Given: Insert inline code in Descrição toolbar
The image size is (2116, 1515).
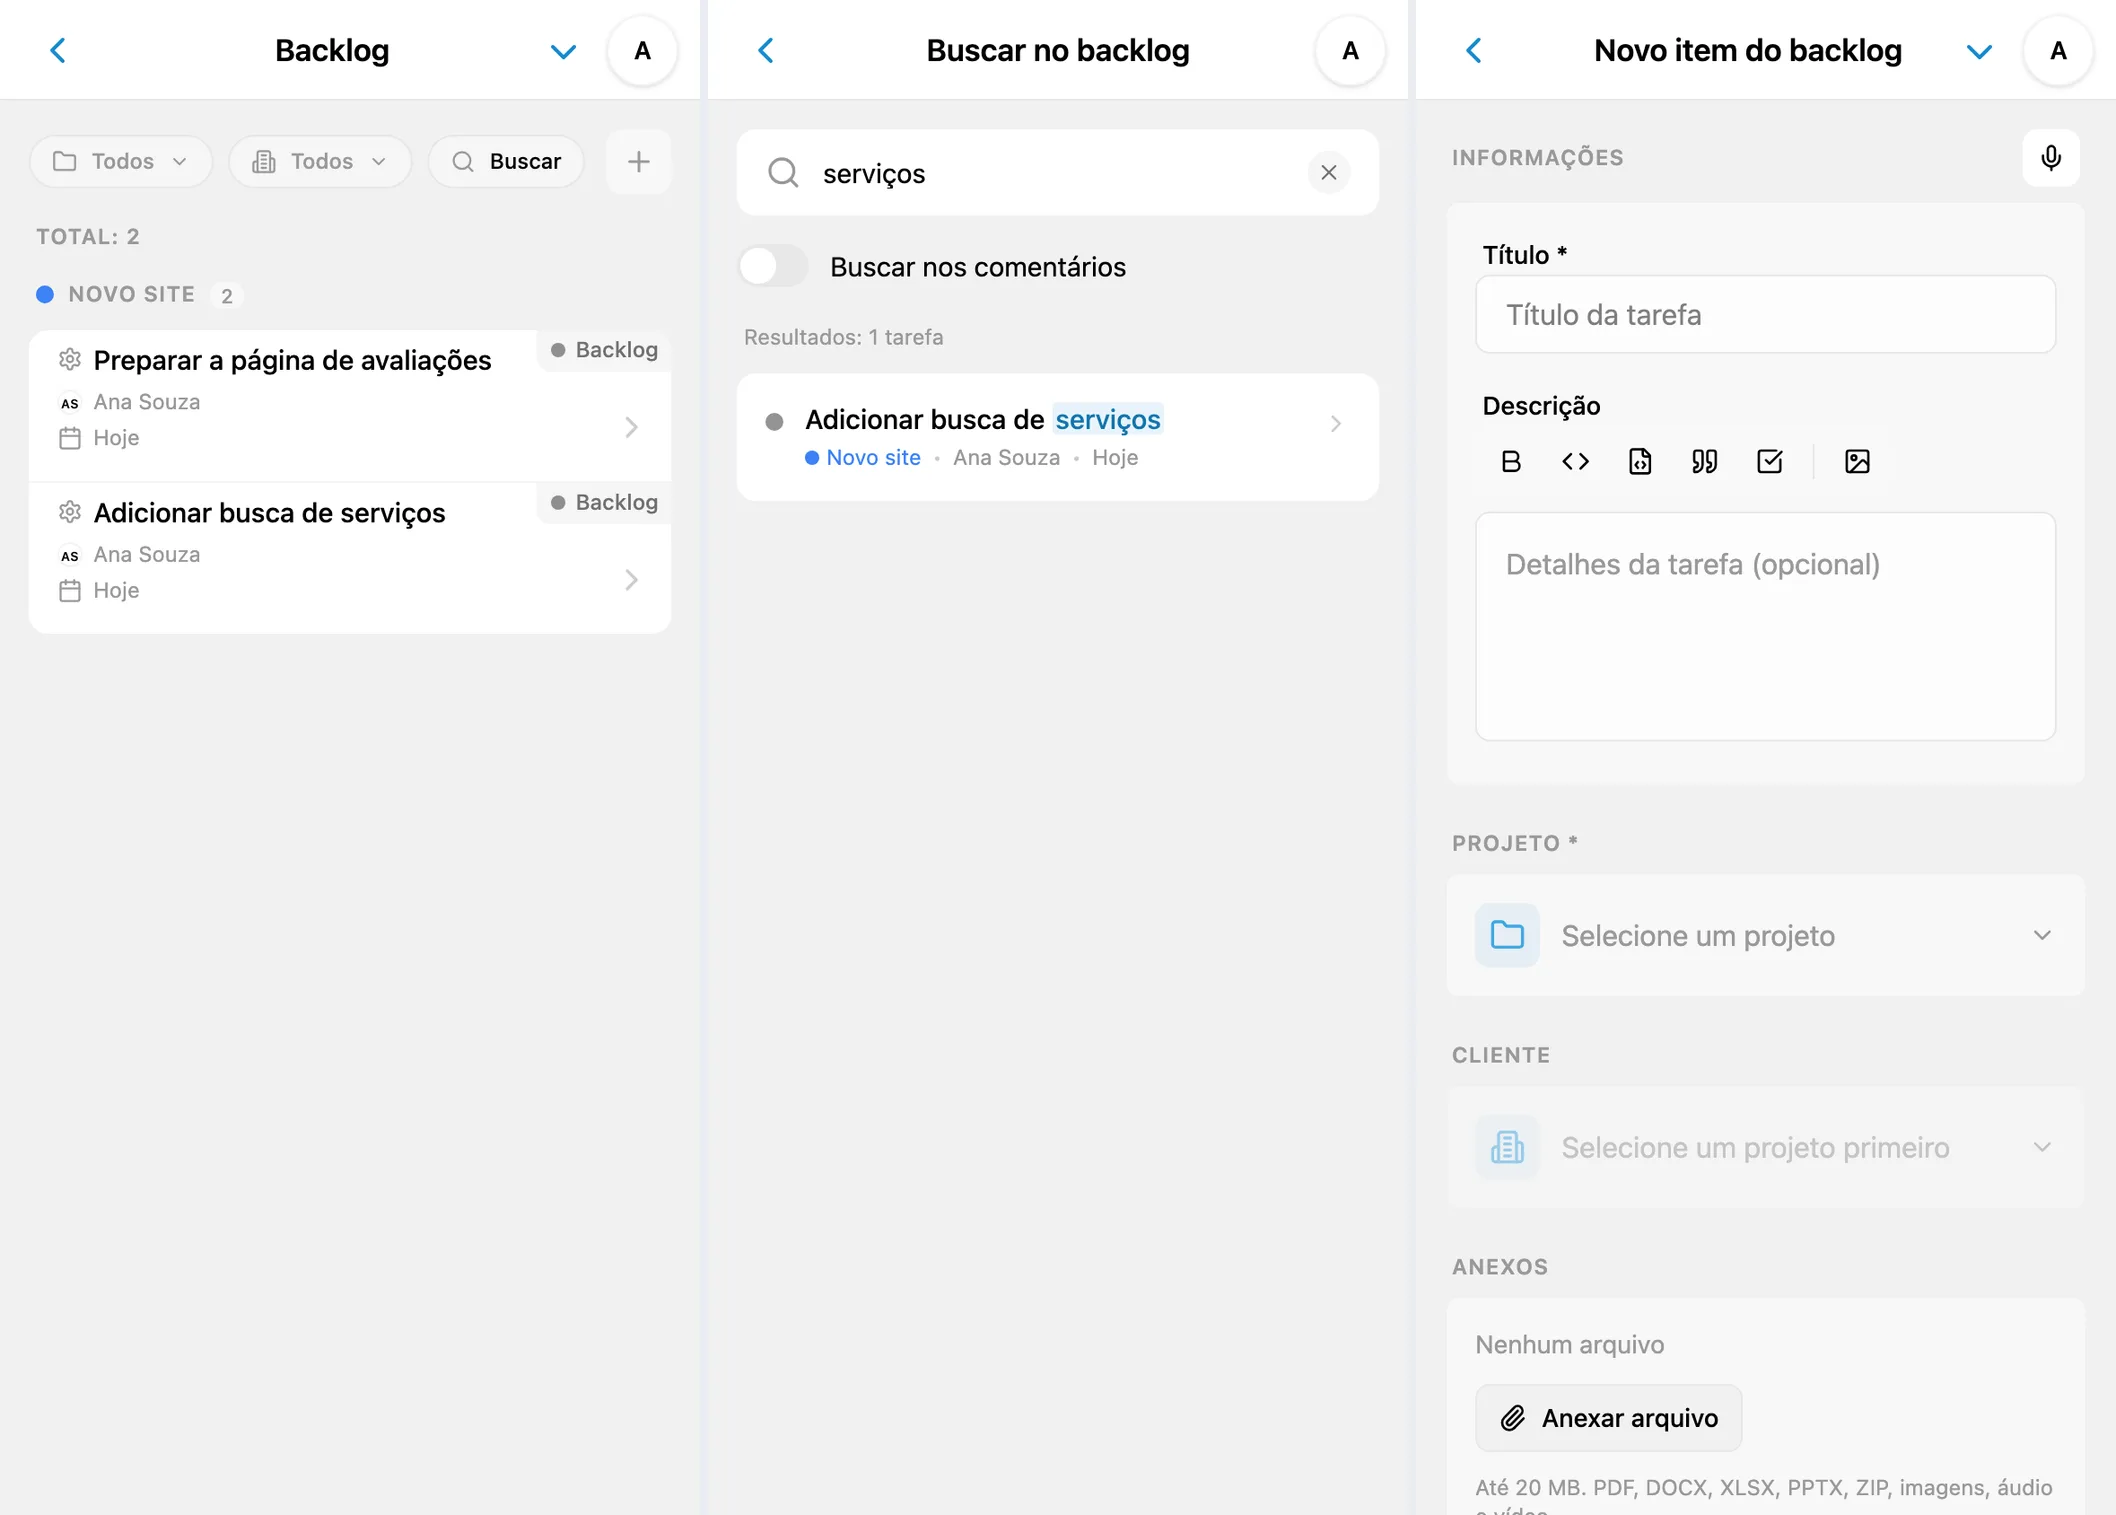Looking at the screenshot, I should [1575, 462].
